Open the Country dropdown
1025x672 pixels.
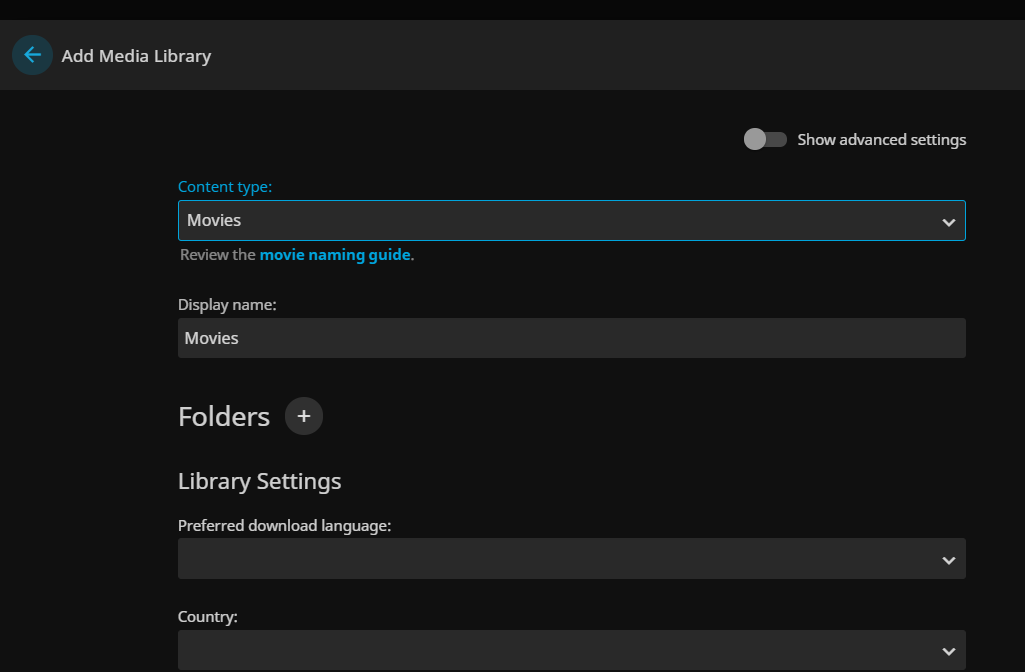[x=571, y=650]
